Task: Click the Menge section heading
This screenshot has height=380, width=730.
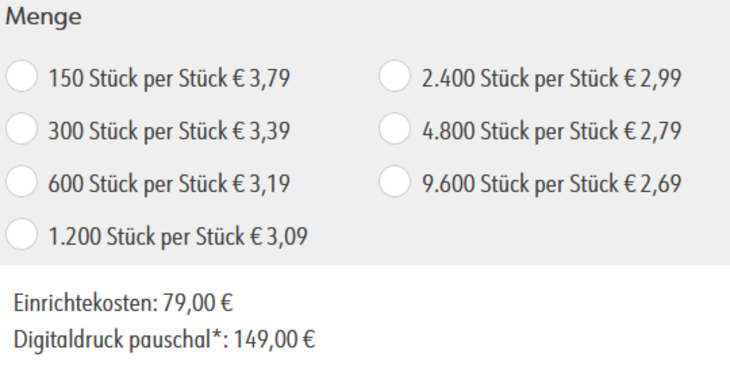Action: 43,17
